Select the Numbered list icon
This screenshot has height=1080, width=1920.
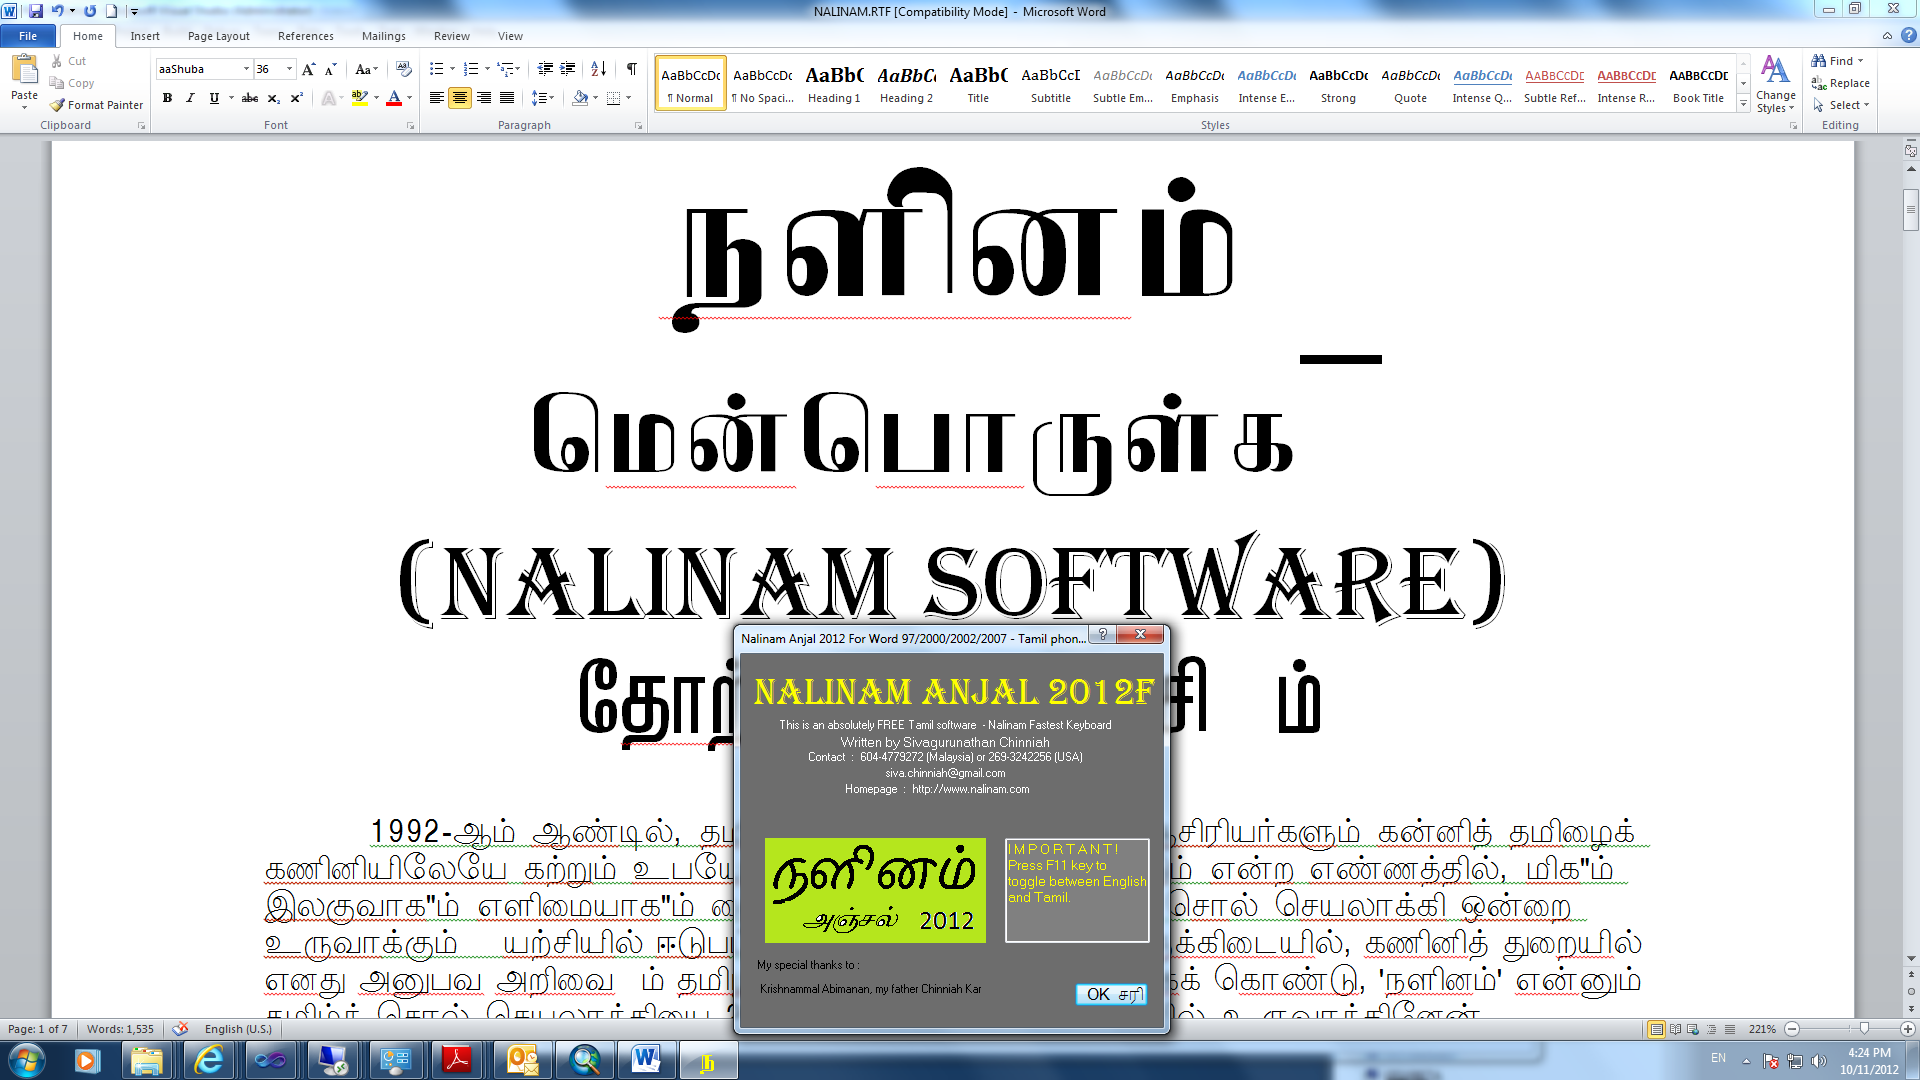coord(471,69)
